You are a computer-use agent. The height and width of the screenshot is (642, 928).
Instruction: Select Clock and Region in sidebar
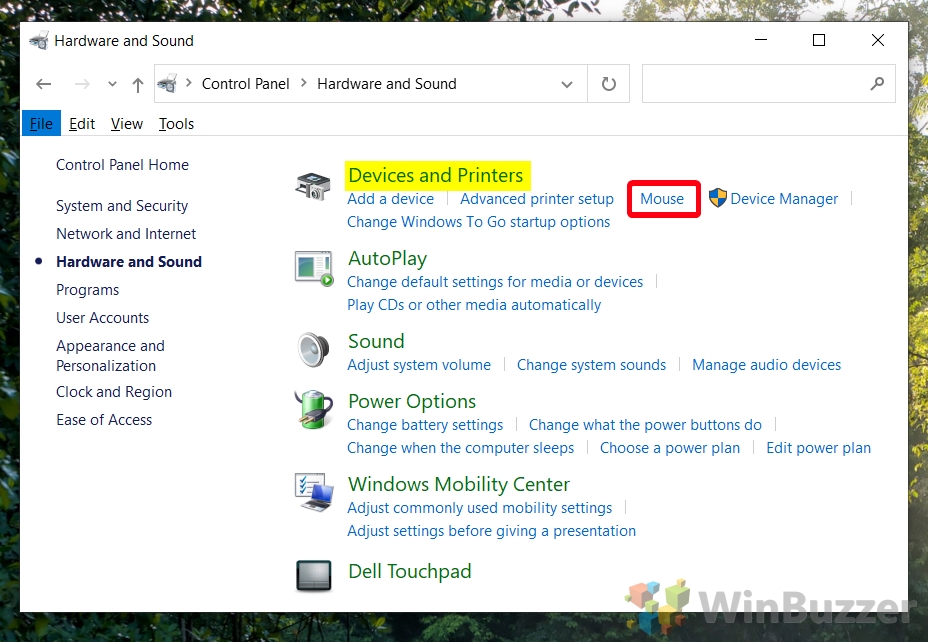coord(114,392)
